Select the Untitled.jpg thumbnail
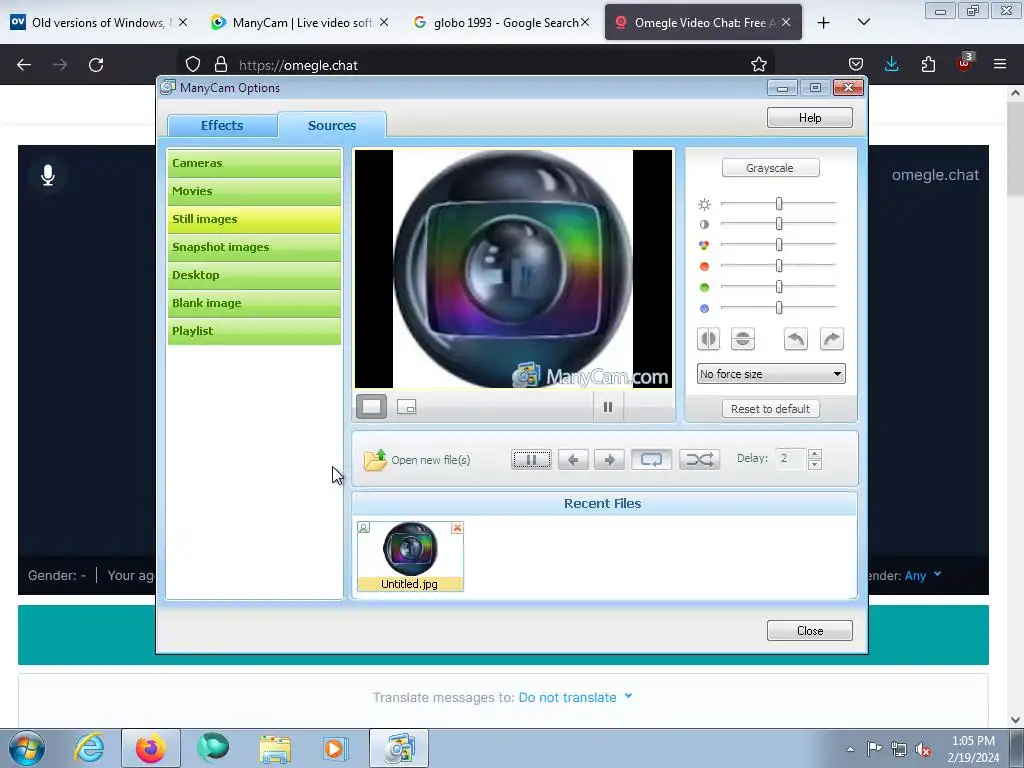Screen dimensions: 1024x768 (x=410, y=556)
